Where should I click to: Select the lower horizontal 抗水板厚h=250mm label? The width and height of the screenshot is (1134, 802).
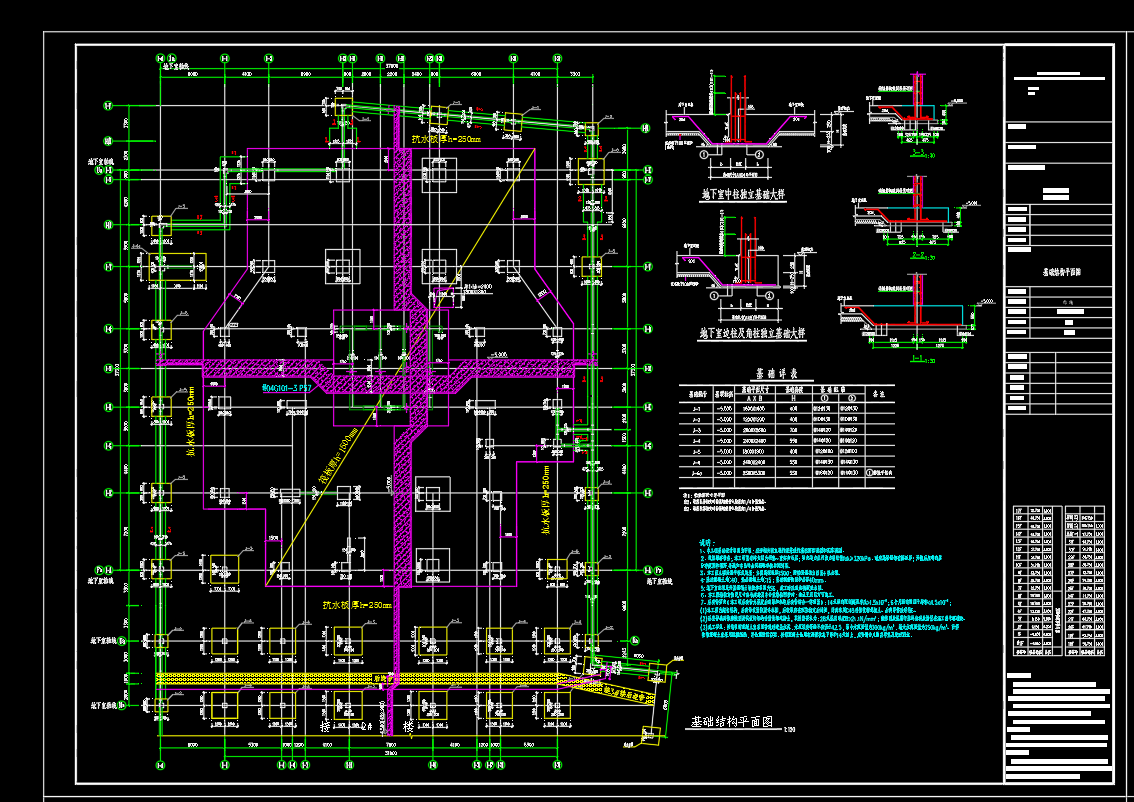357,605
